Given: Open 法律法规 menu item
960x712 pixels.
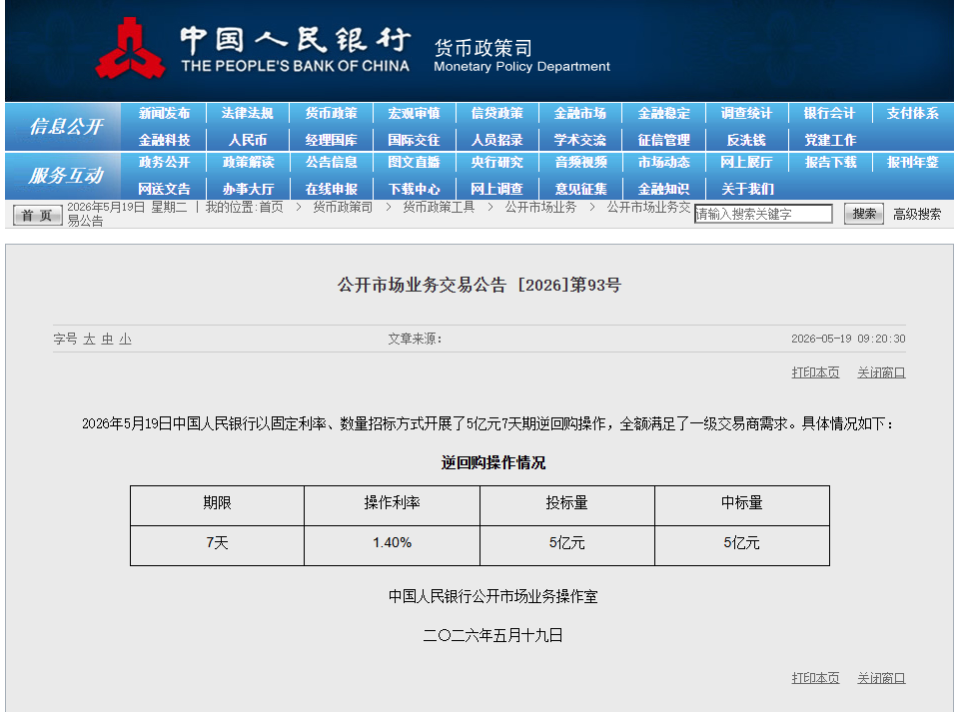Looking at the screenshot, I should 247,113.
